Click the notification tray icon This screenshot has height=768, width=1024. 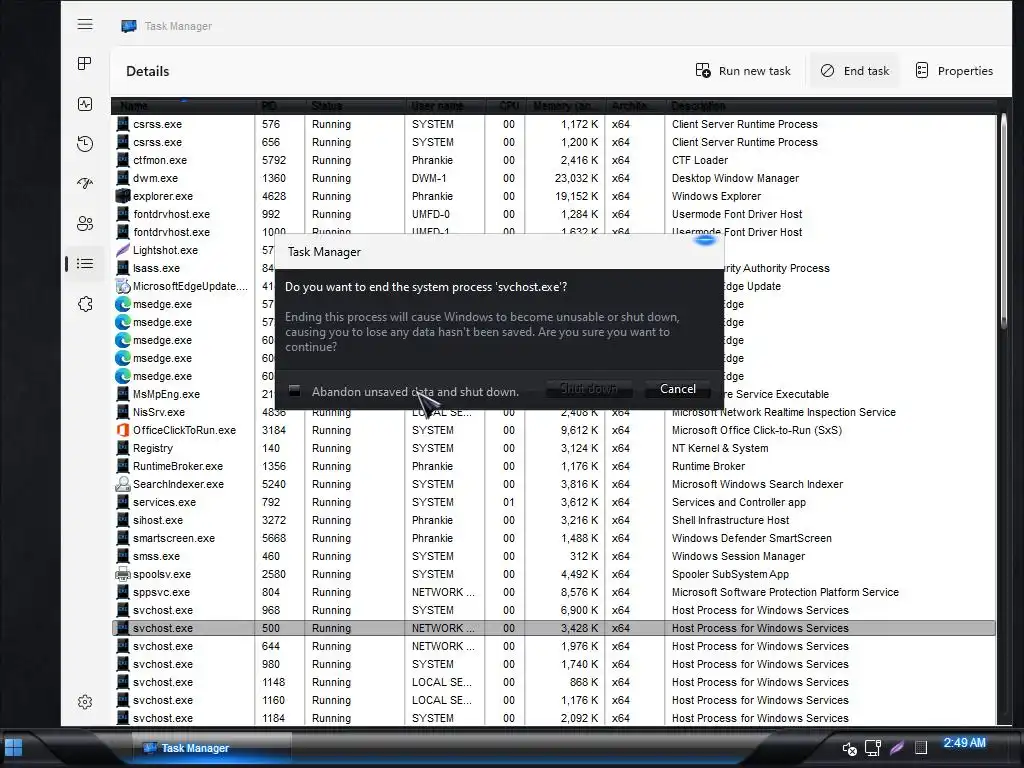(x=921, y=748)
